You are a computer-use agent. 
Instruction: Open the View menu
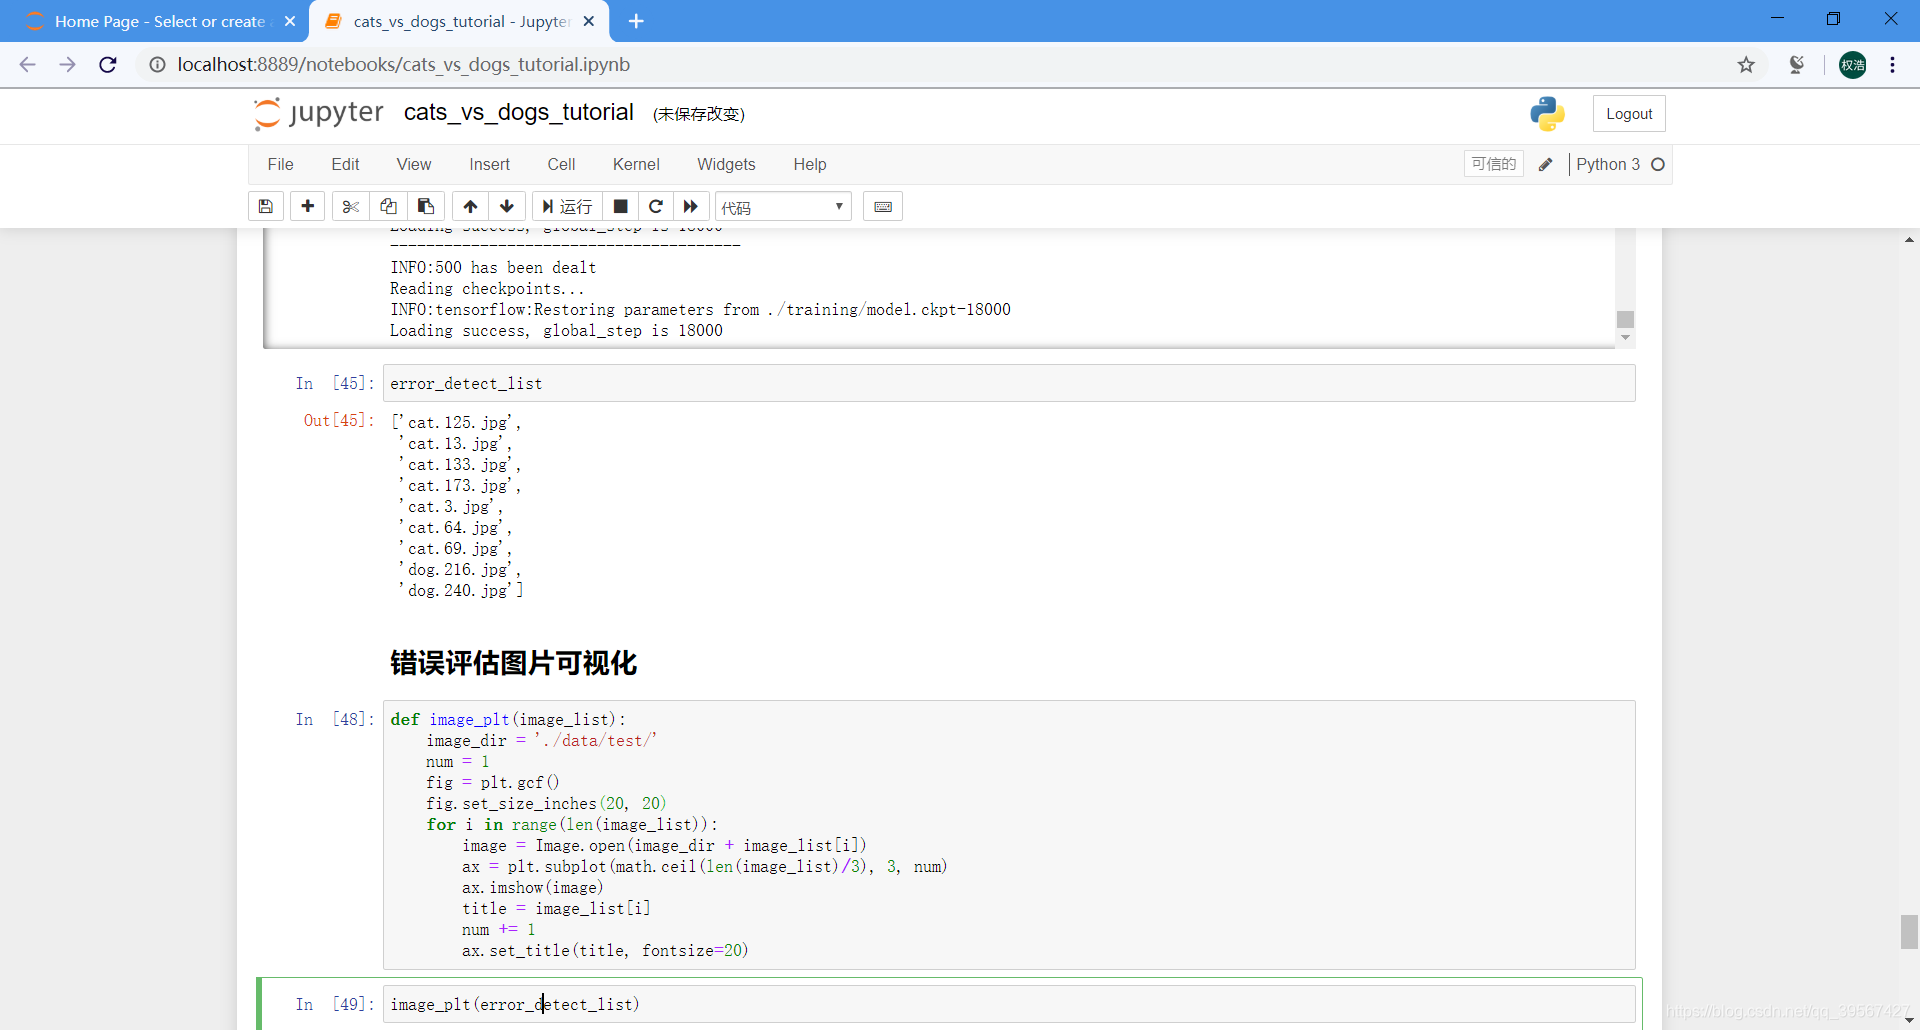[413, 164]
